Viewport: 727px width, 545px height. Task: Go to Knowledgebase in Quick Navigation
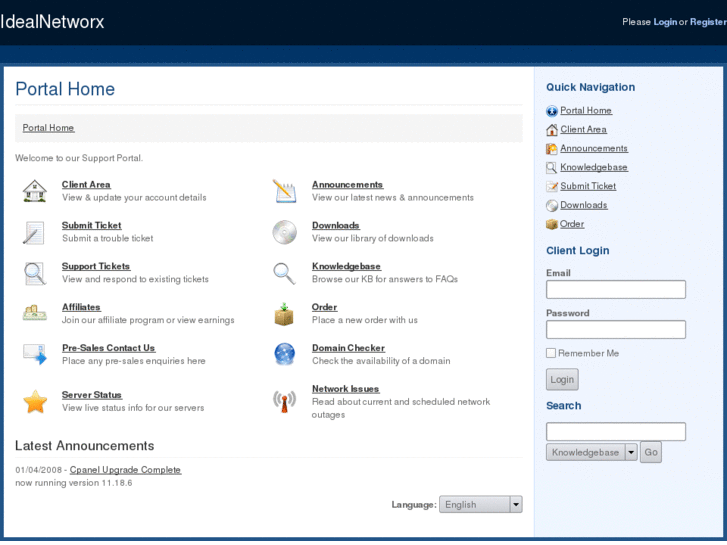[594, 167]
